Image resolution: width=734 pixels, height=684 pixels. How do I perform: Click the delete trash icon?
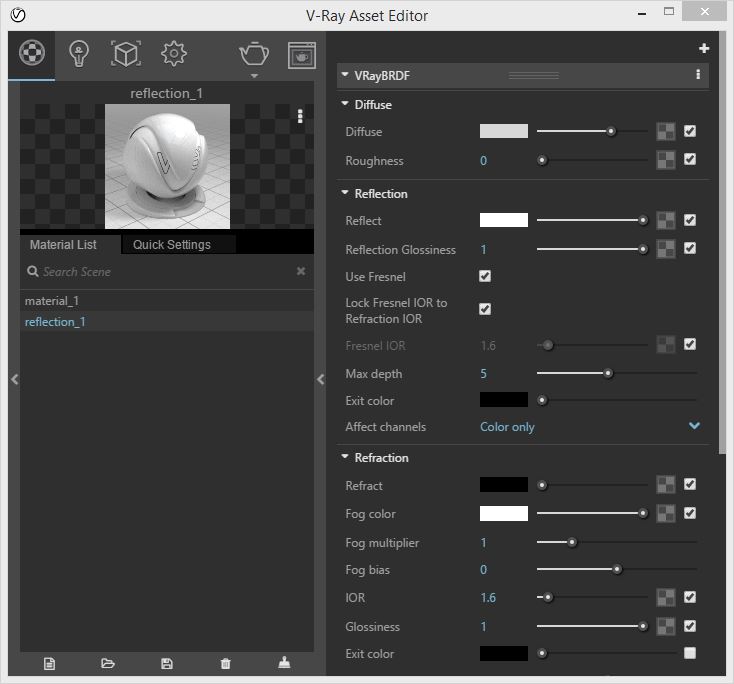(x=225, y=663)
